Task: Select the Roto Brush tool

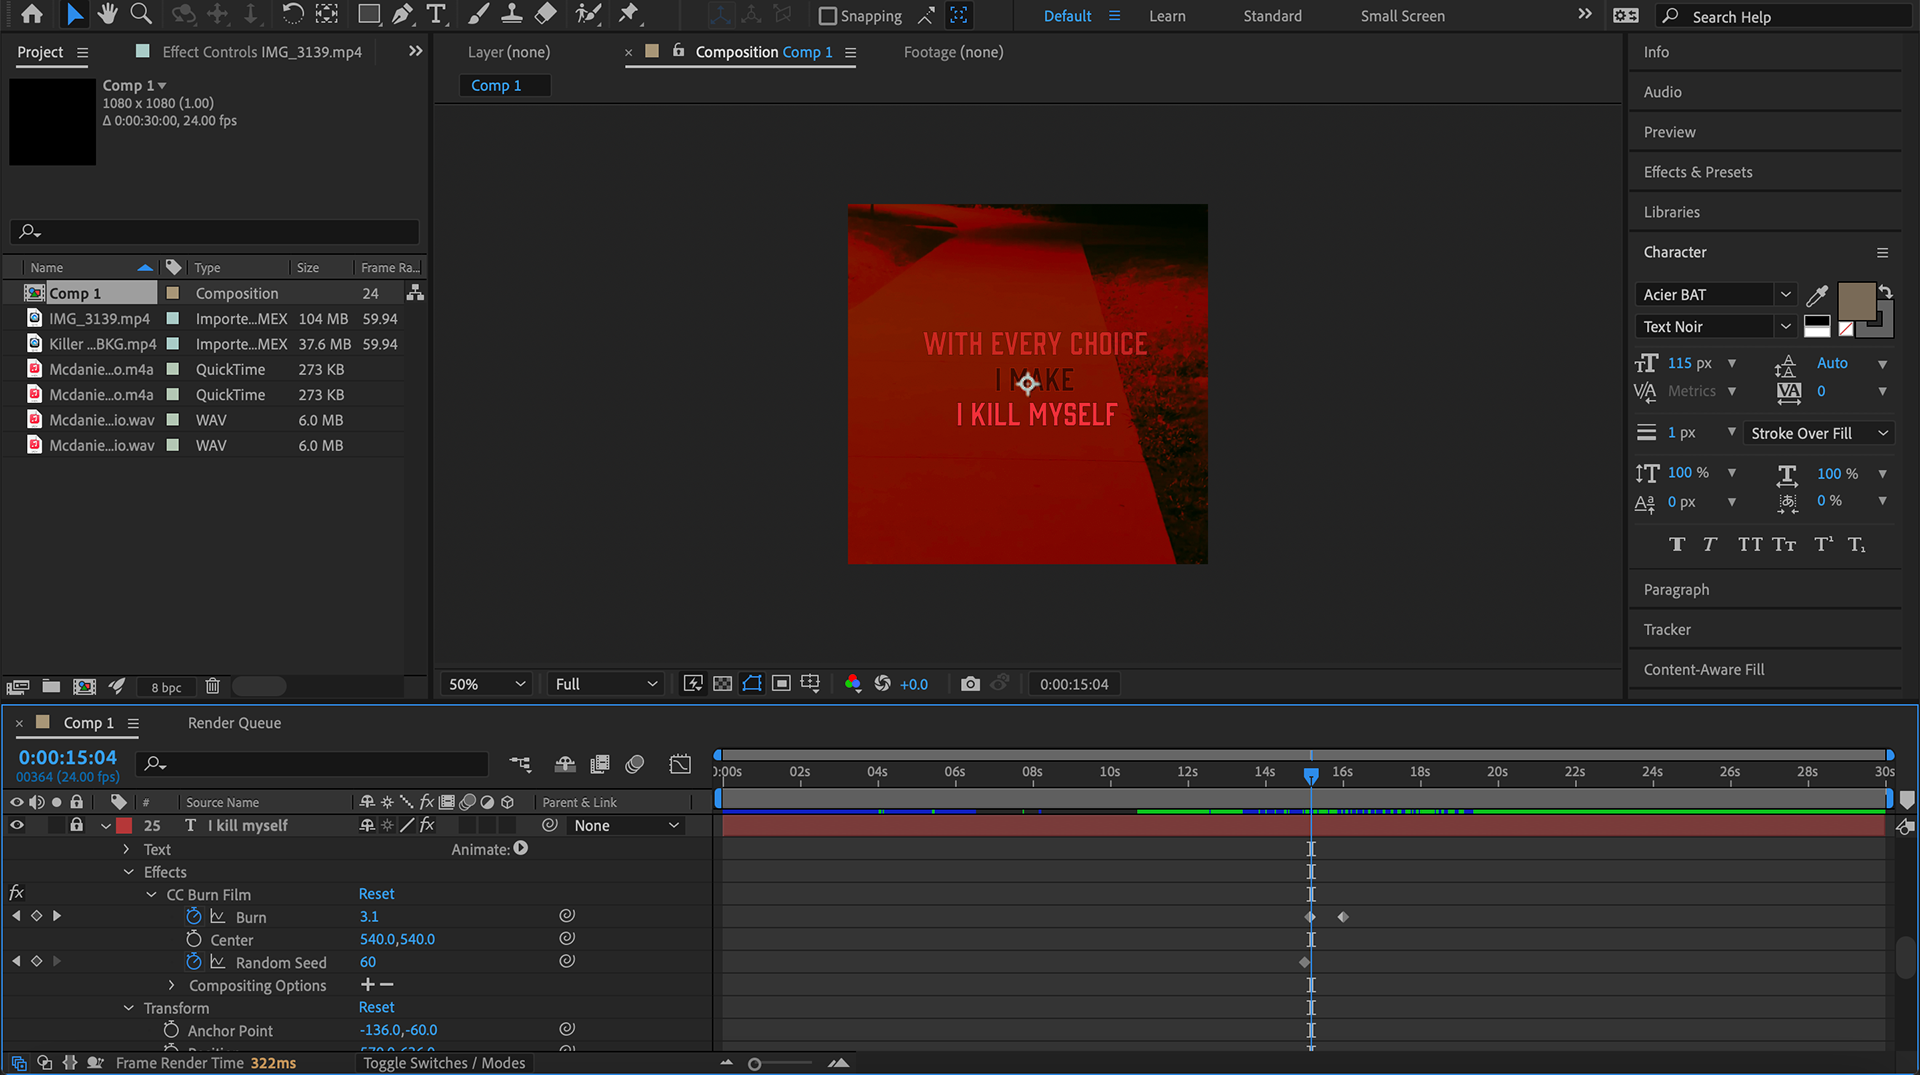Action: (x=588, y=14)
